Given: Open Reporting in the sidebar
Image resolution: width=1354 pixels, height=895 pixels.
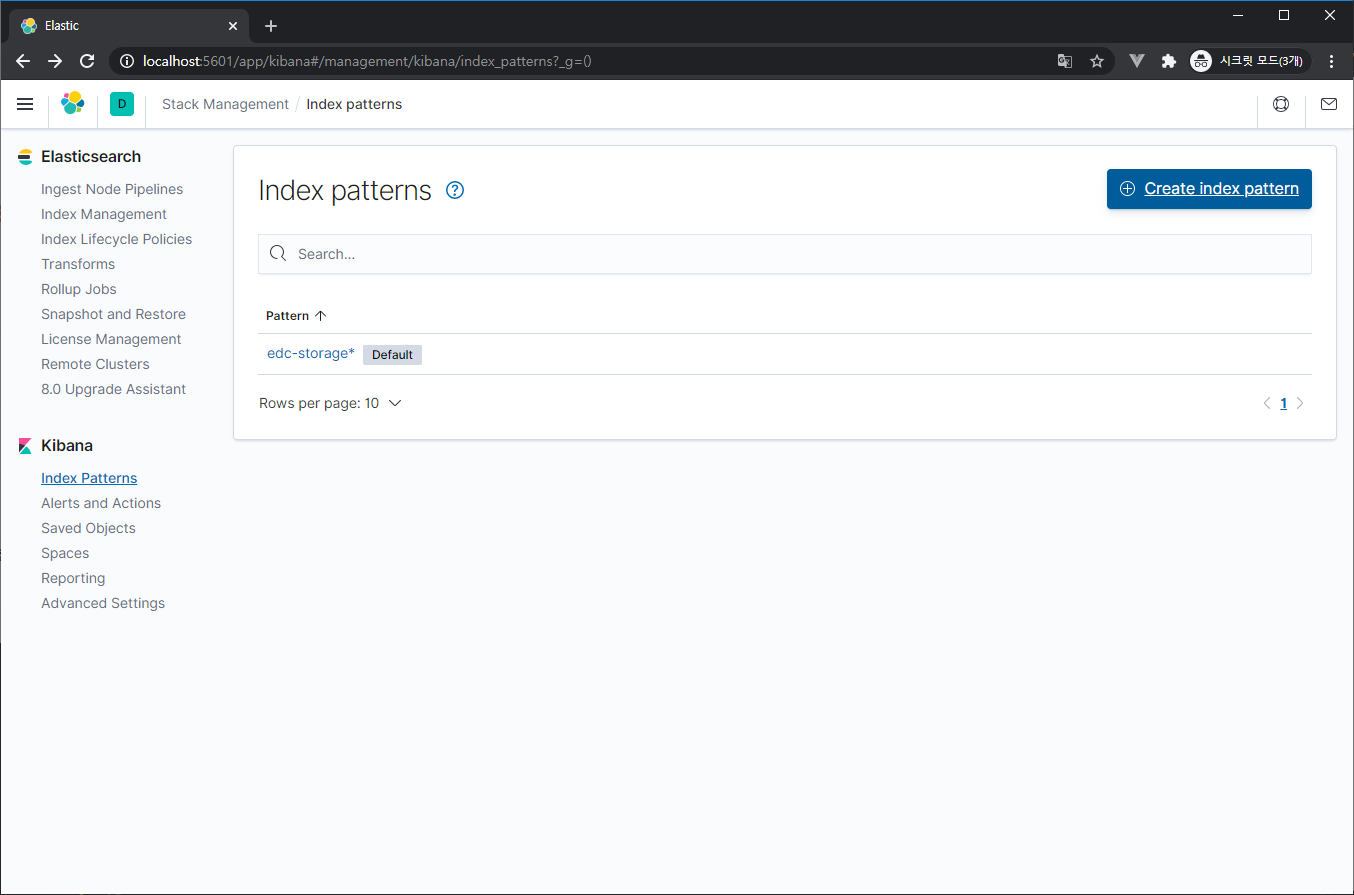Looking at the screenshot, I should pos(73,578).
